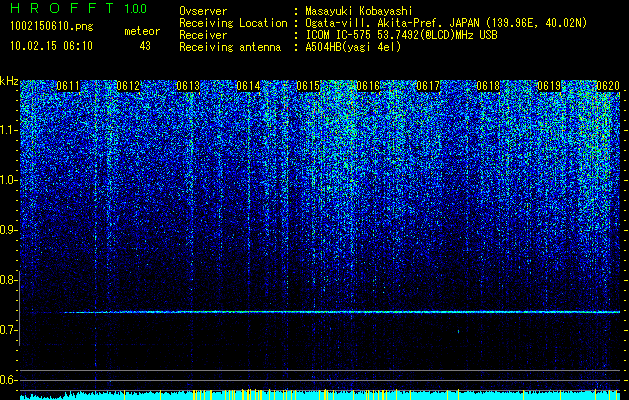
Task: Click time marker 0617
Action: pyautogui.click(x=428, y=86)
